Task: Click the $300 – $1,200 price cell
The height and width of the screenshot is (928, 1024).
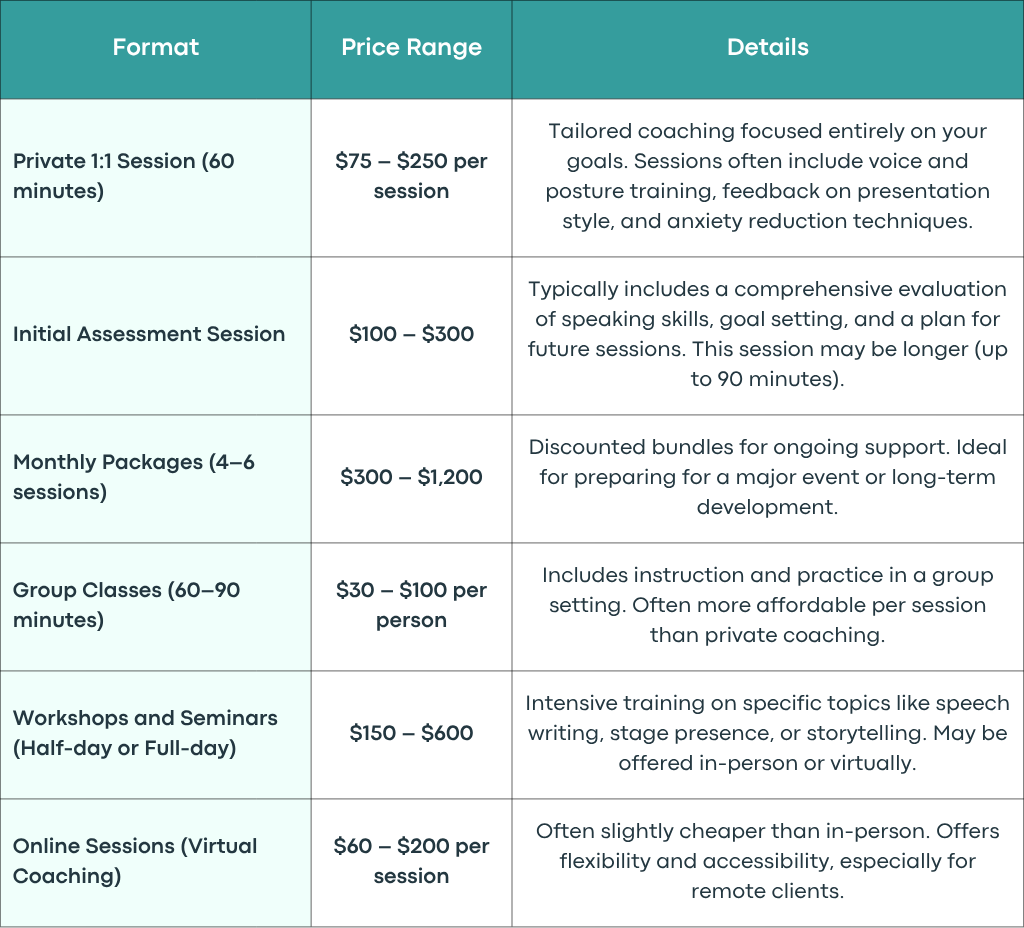Action: (x=411, y=477)
